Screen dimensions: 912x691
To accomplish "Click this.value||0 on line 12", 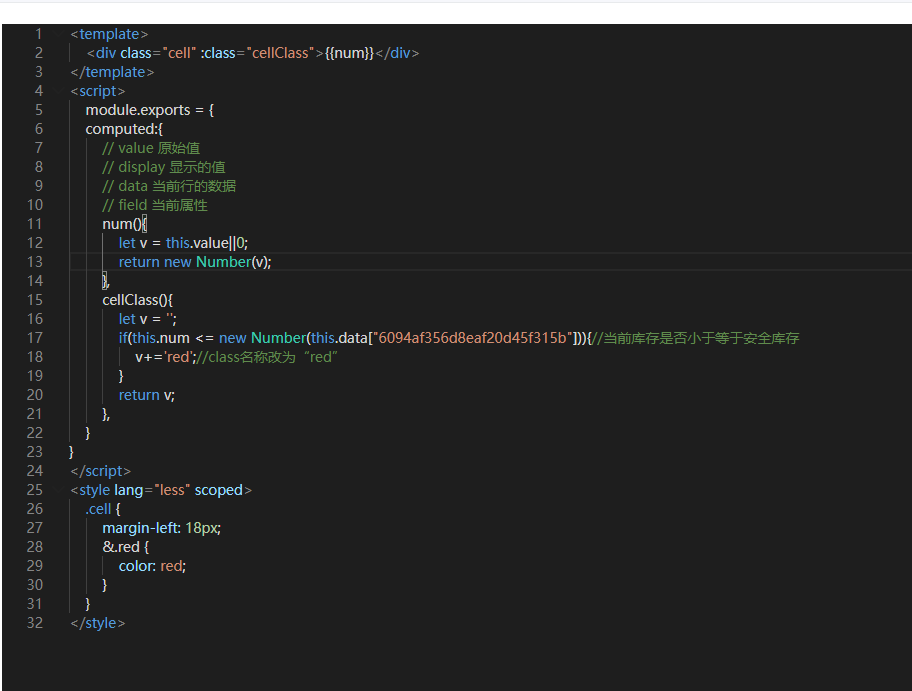I will coord(205,243).
